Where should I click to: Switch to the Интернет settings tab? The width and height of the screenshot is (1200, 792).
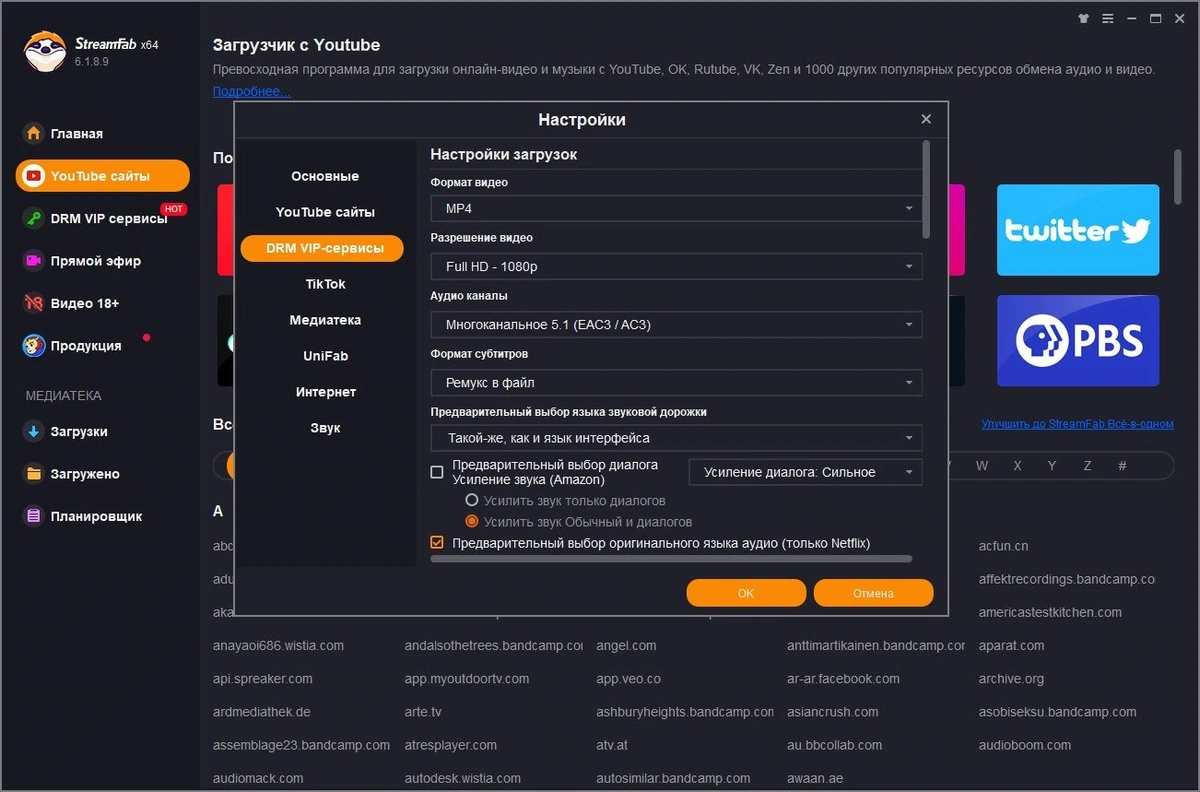tap(325, 392)
